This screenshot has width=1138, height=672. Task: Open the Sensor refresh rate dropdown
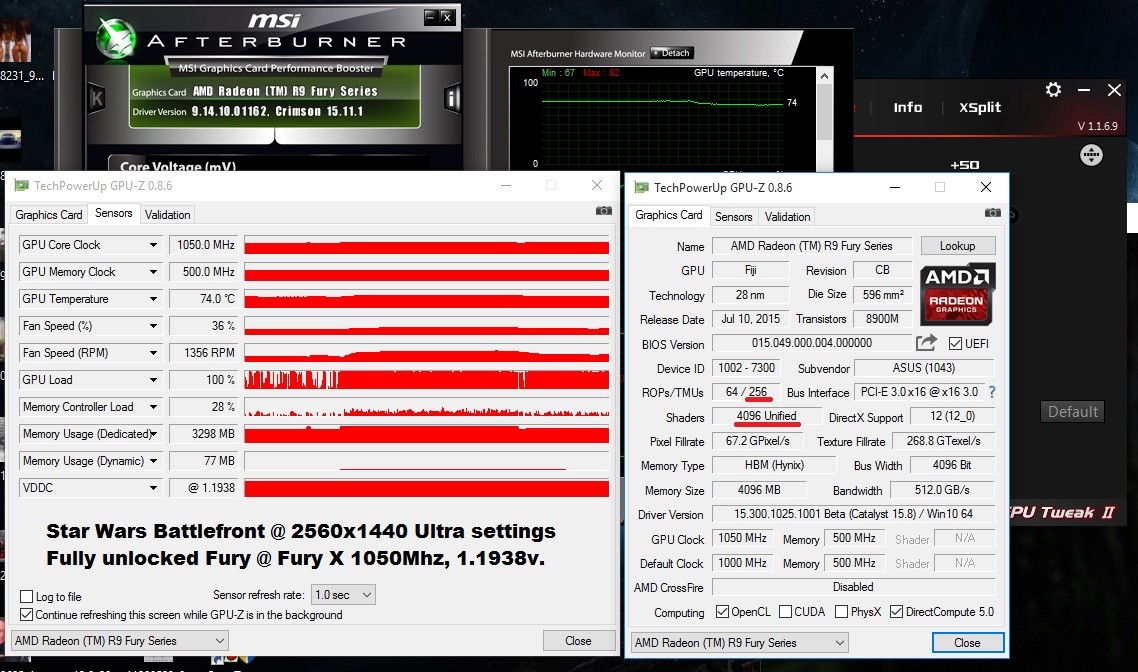tap(343, 595)
